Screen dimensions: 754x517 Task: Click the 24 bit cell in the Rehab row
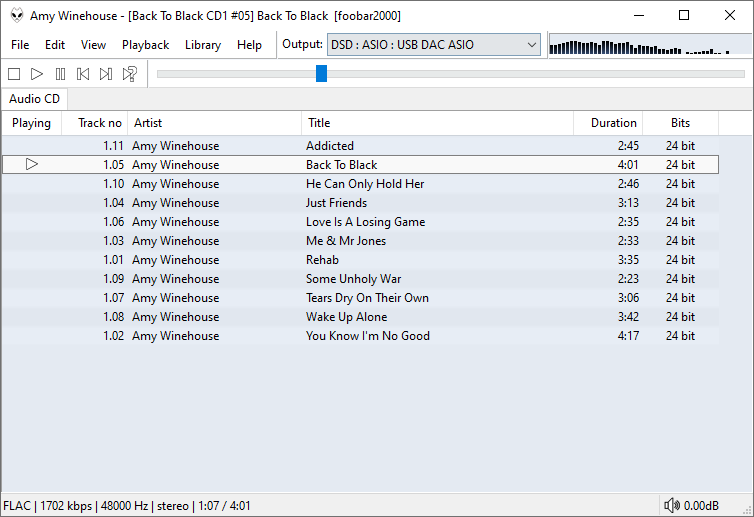pyautogui.click(x=680, y=260)
